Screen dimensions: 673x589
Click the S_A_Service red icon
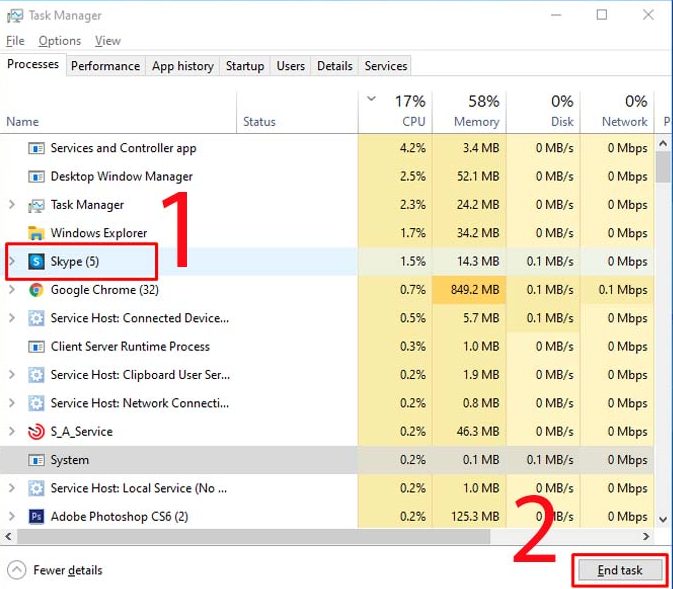coord(37,432)
